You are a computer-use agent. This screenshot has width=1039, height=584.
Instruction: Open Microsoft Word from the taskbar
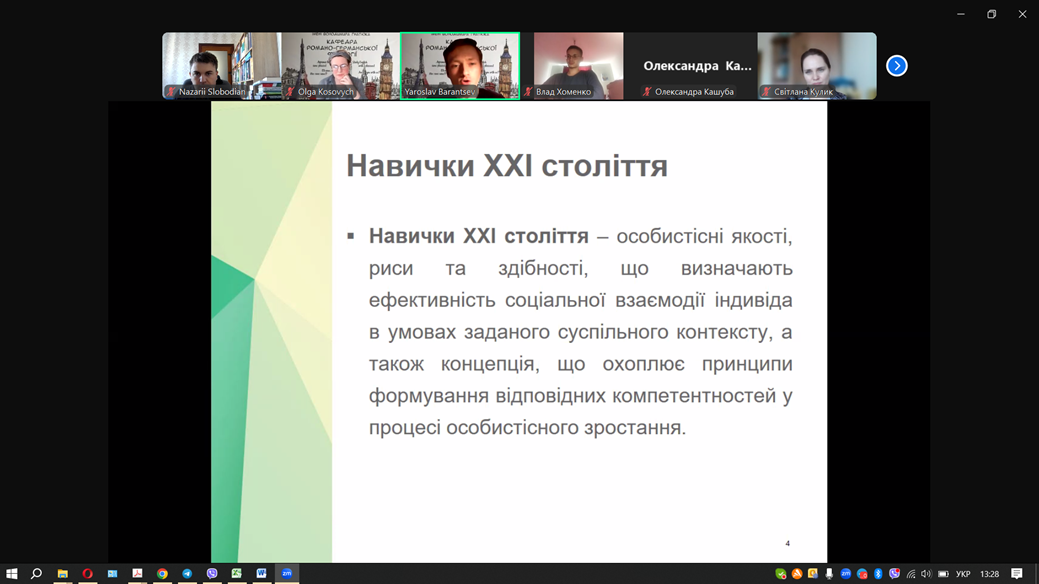pos(262,575)
